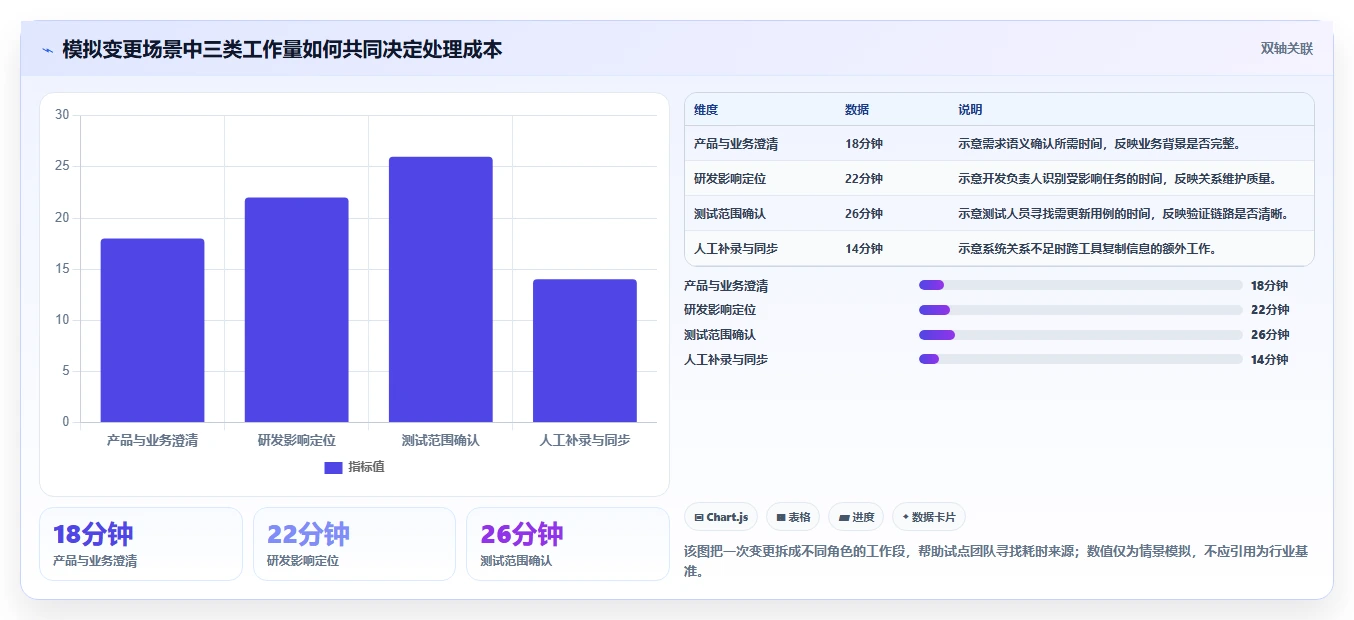
Task: Click x-axis label 产品与业务澄清
Action: pyautogui.click(x=152, y=440)
